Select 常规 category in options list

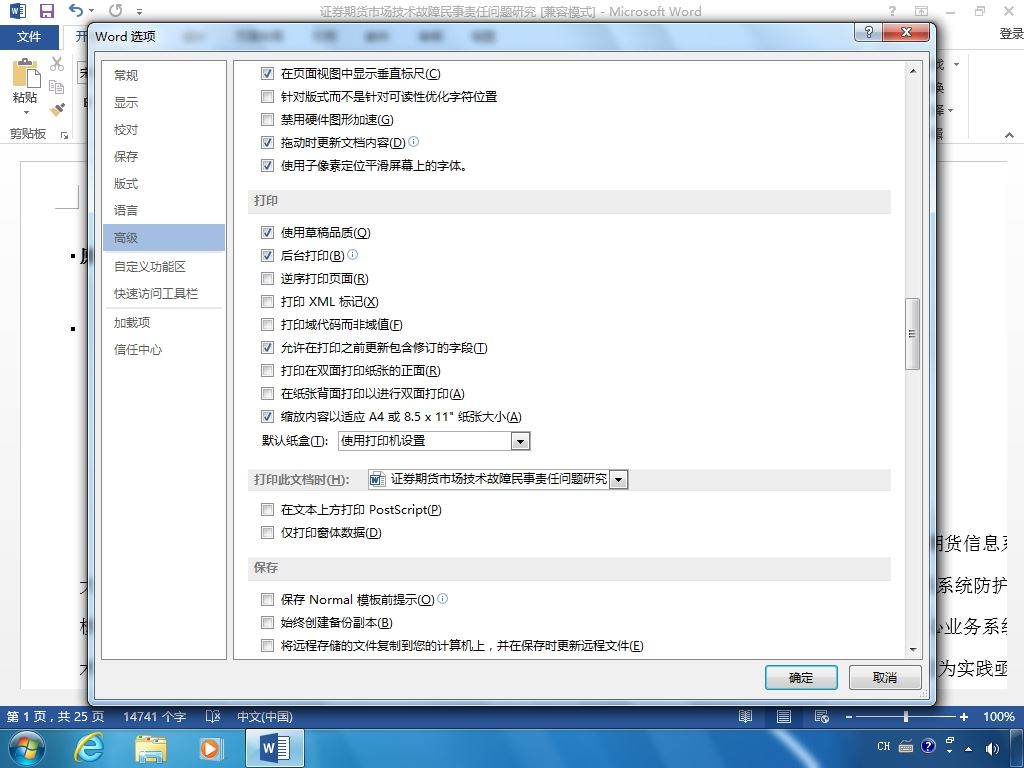point(163,75)
